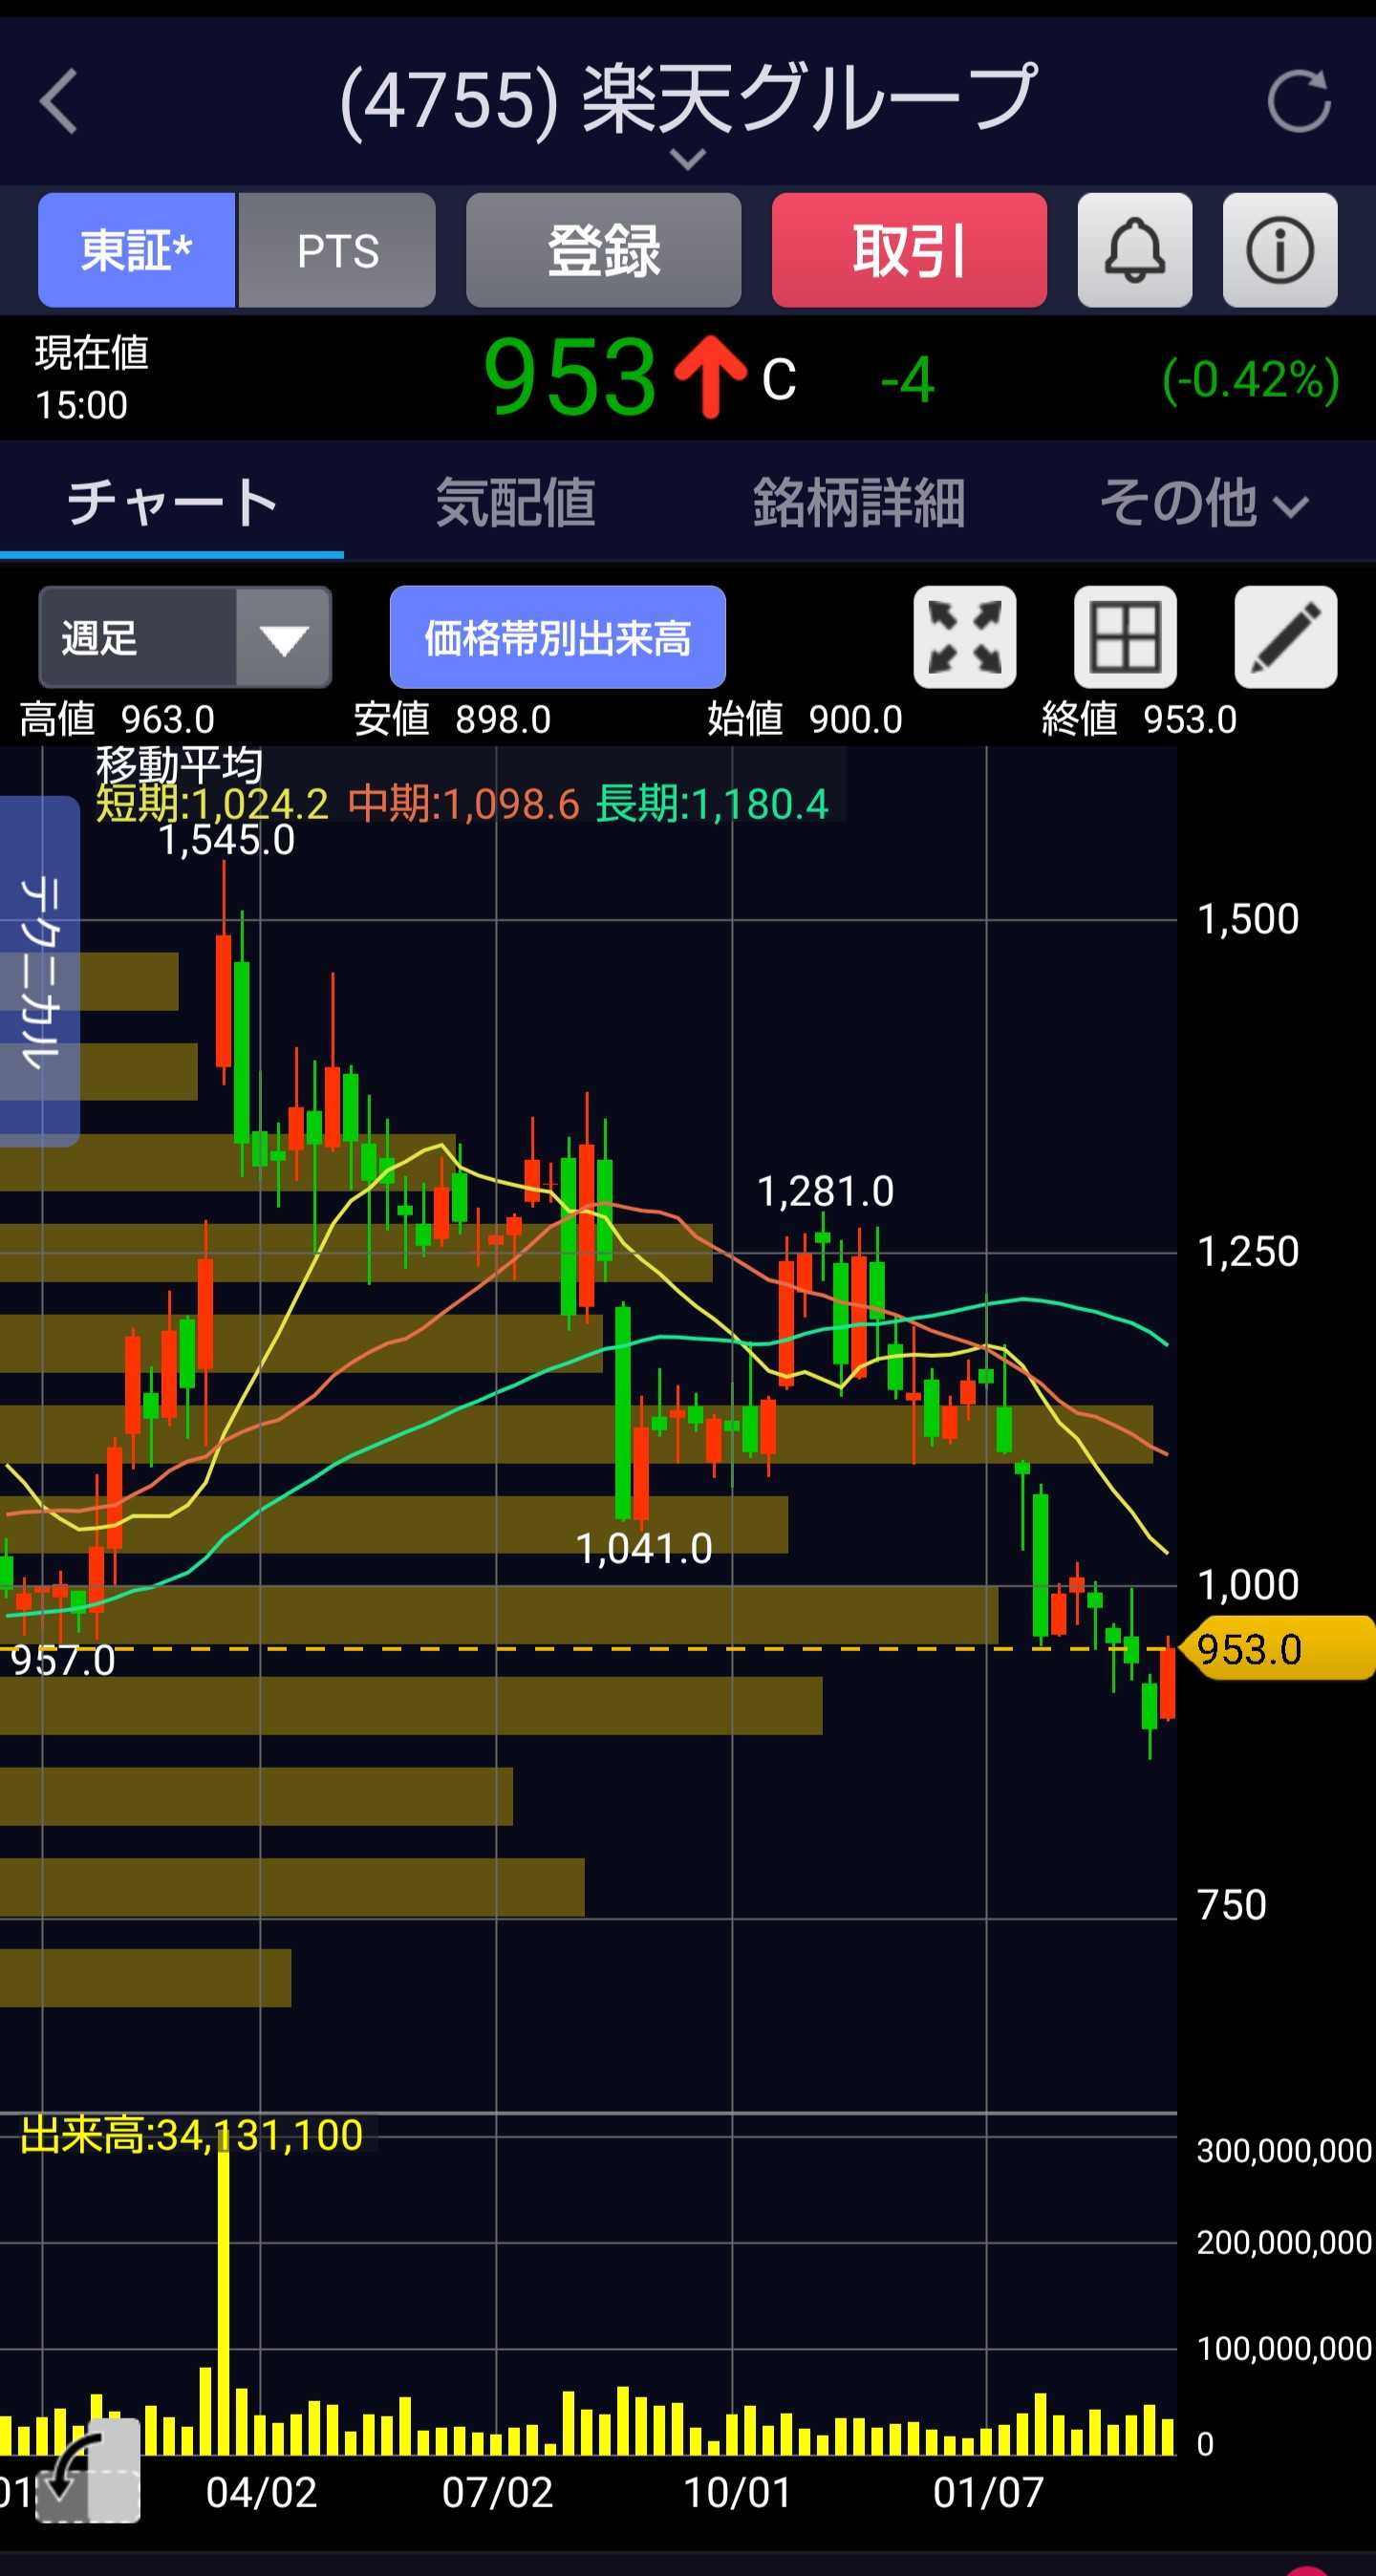Viewport: 1376px width, 2576px height.
Task: Tap the 01/07 date axis label
Action: (x=989, y=2493)
